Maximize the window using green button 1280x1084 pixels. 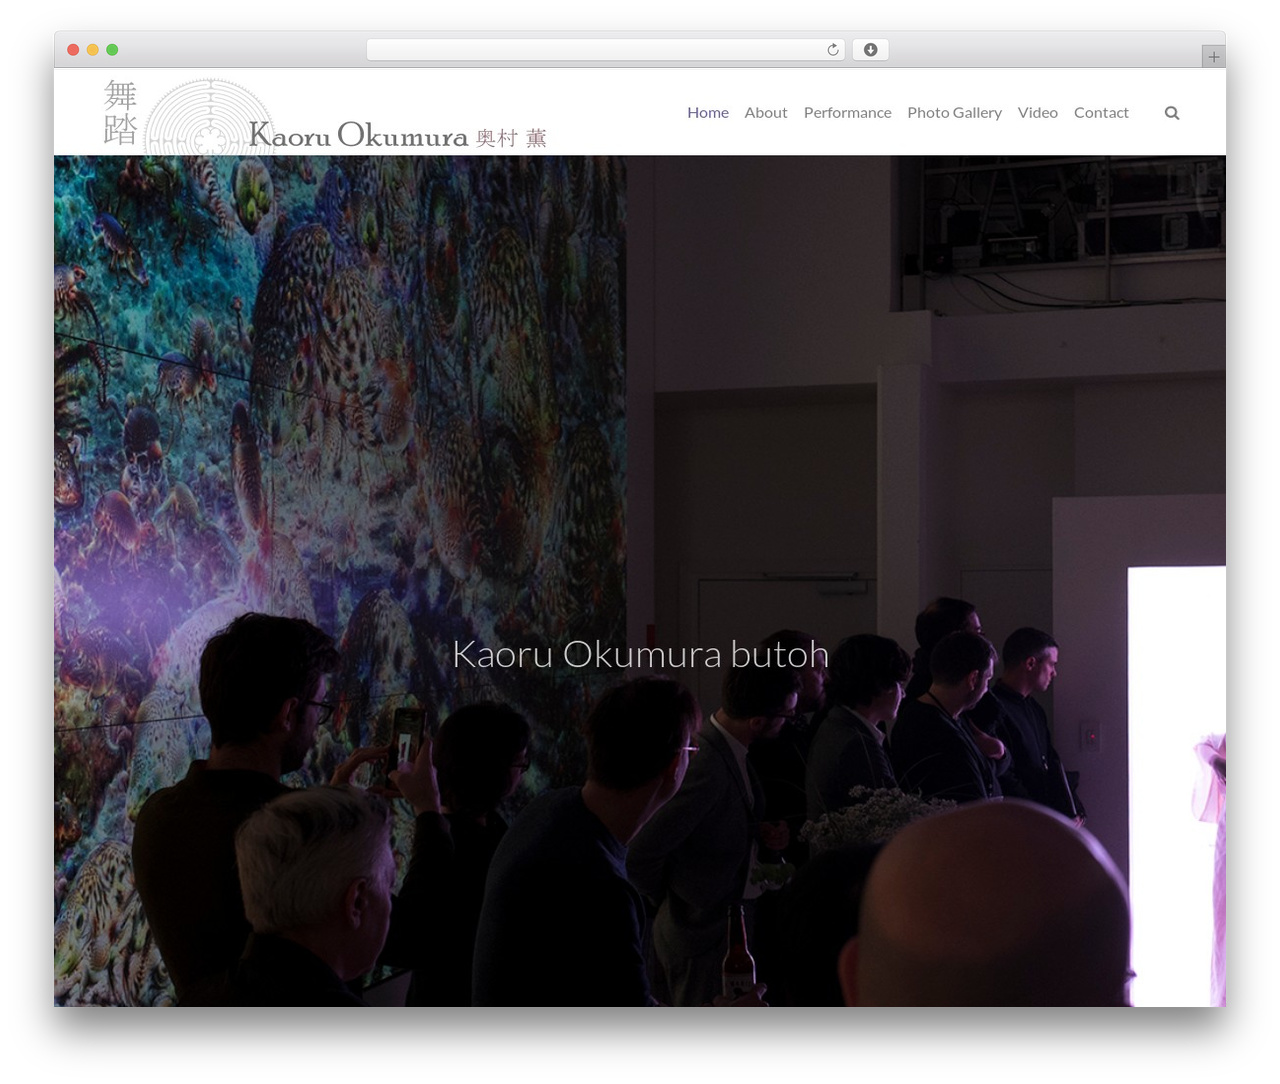coord(112,50)
